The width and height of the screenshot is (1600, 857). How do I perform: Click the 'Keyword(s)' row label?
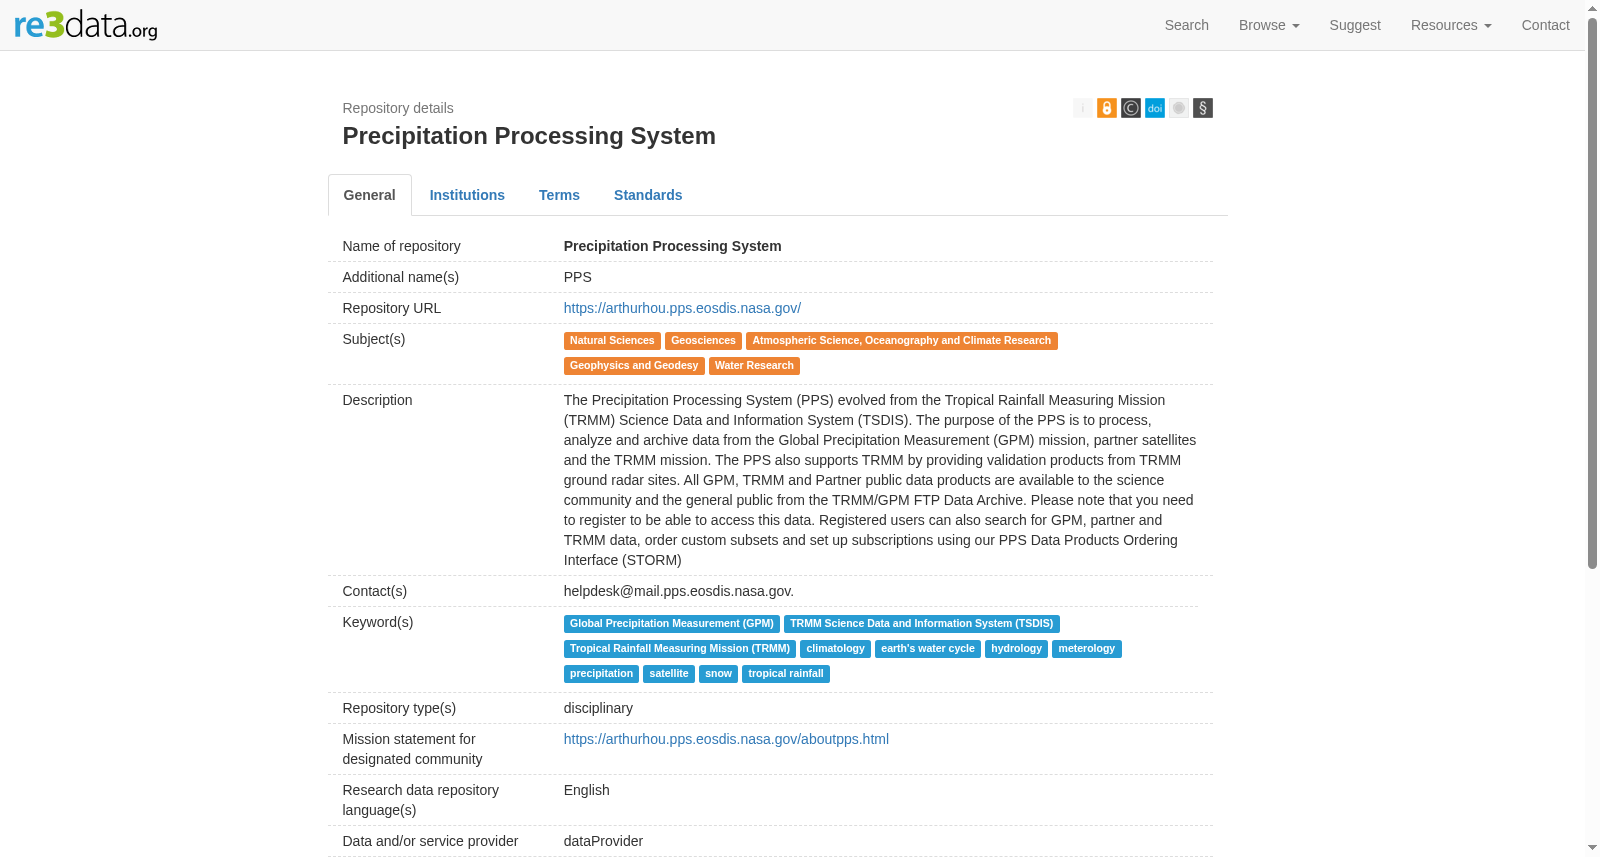point(378,622)
